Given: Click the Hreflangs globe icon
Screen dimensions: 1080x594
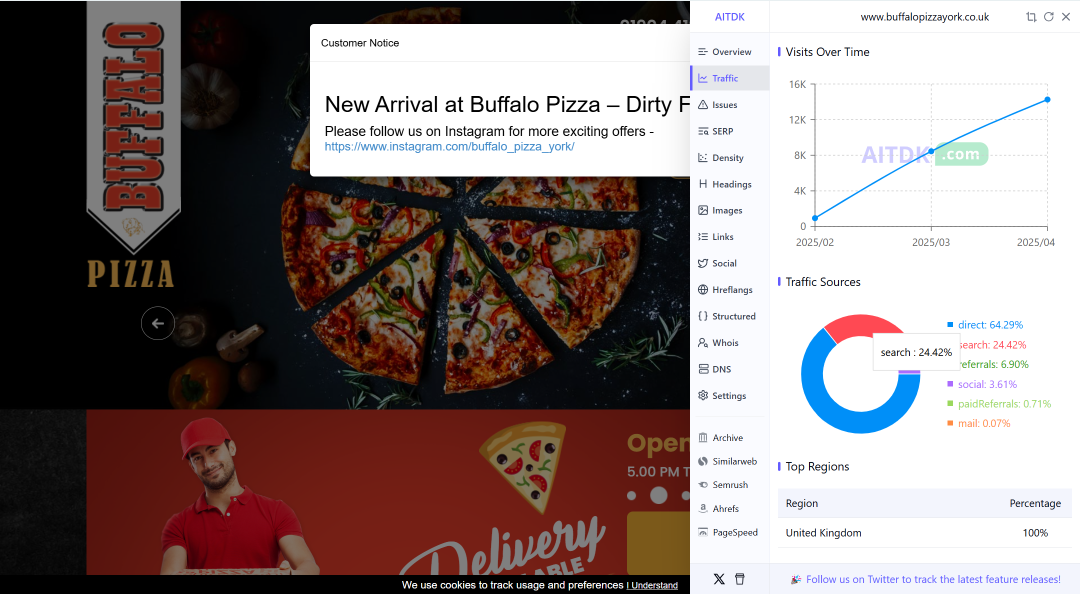Looking at the screenshot, I should (703, 289).
